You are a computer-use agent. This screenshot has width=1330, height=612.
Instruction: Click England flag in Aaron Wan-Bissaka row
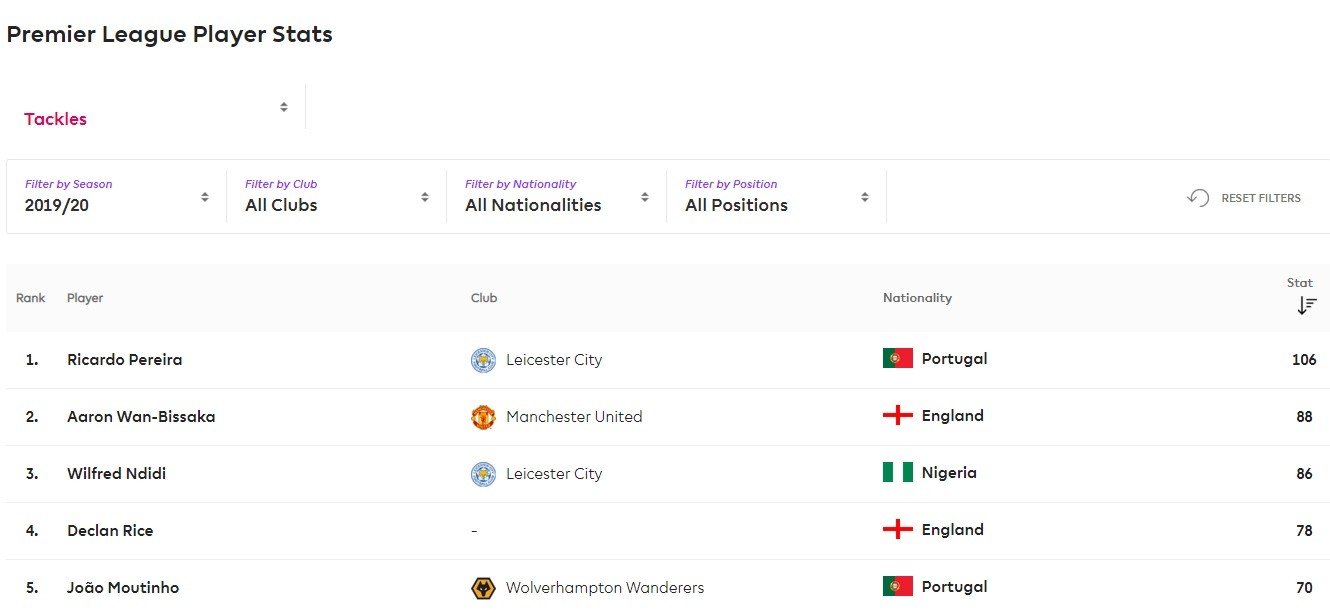coord(897,416)
